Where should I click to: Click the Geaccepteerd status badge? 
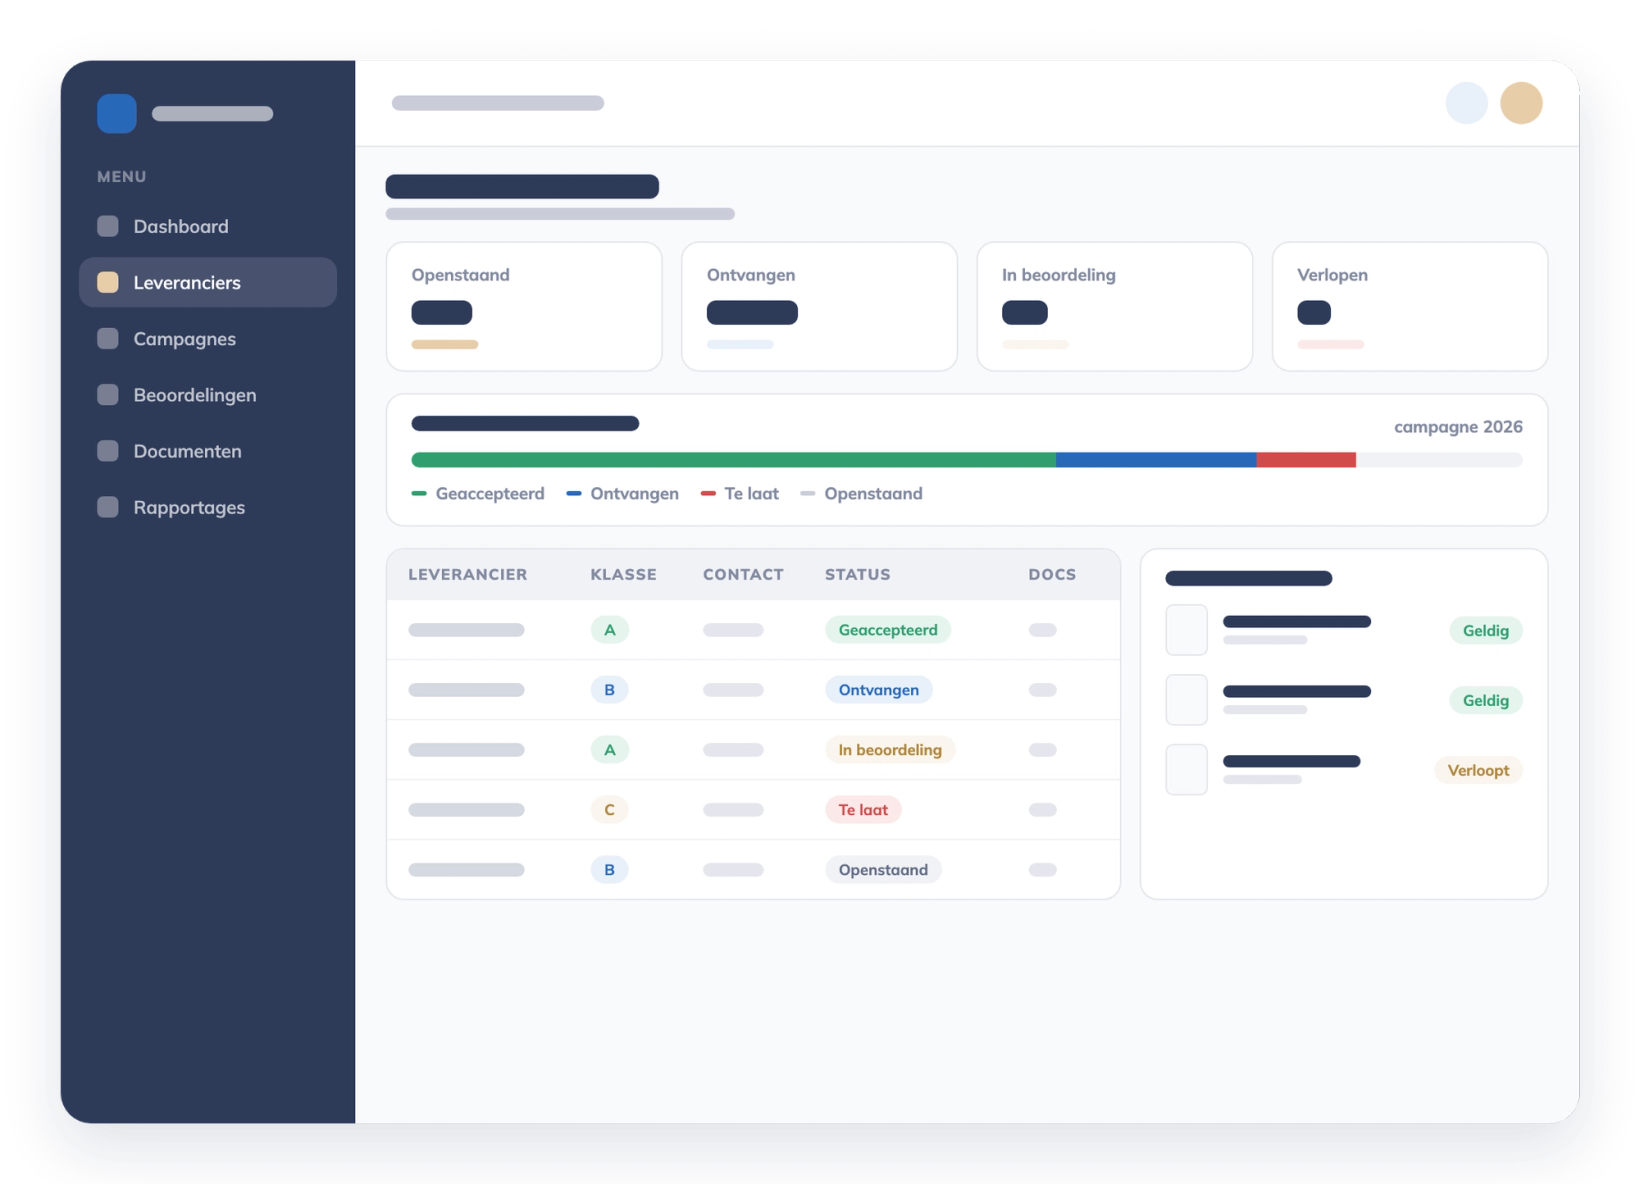(x=888, y=630)
